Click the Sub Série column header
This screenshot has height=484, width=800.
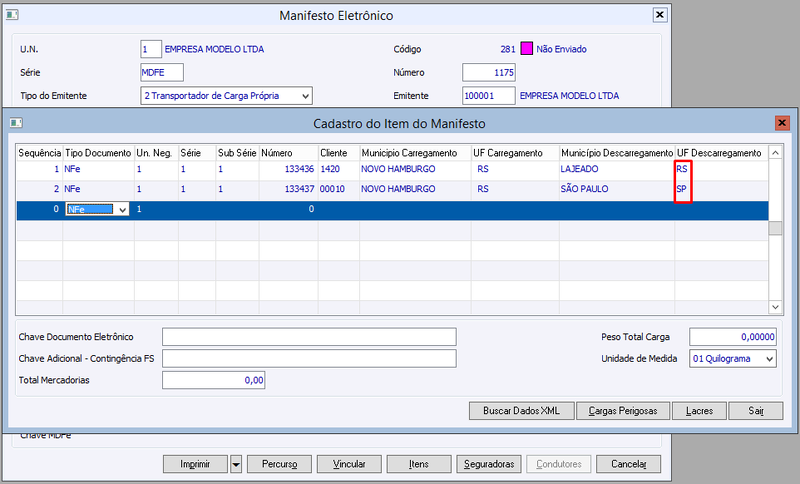point(237,153)
